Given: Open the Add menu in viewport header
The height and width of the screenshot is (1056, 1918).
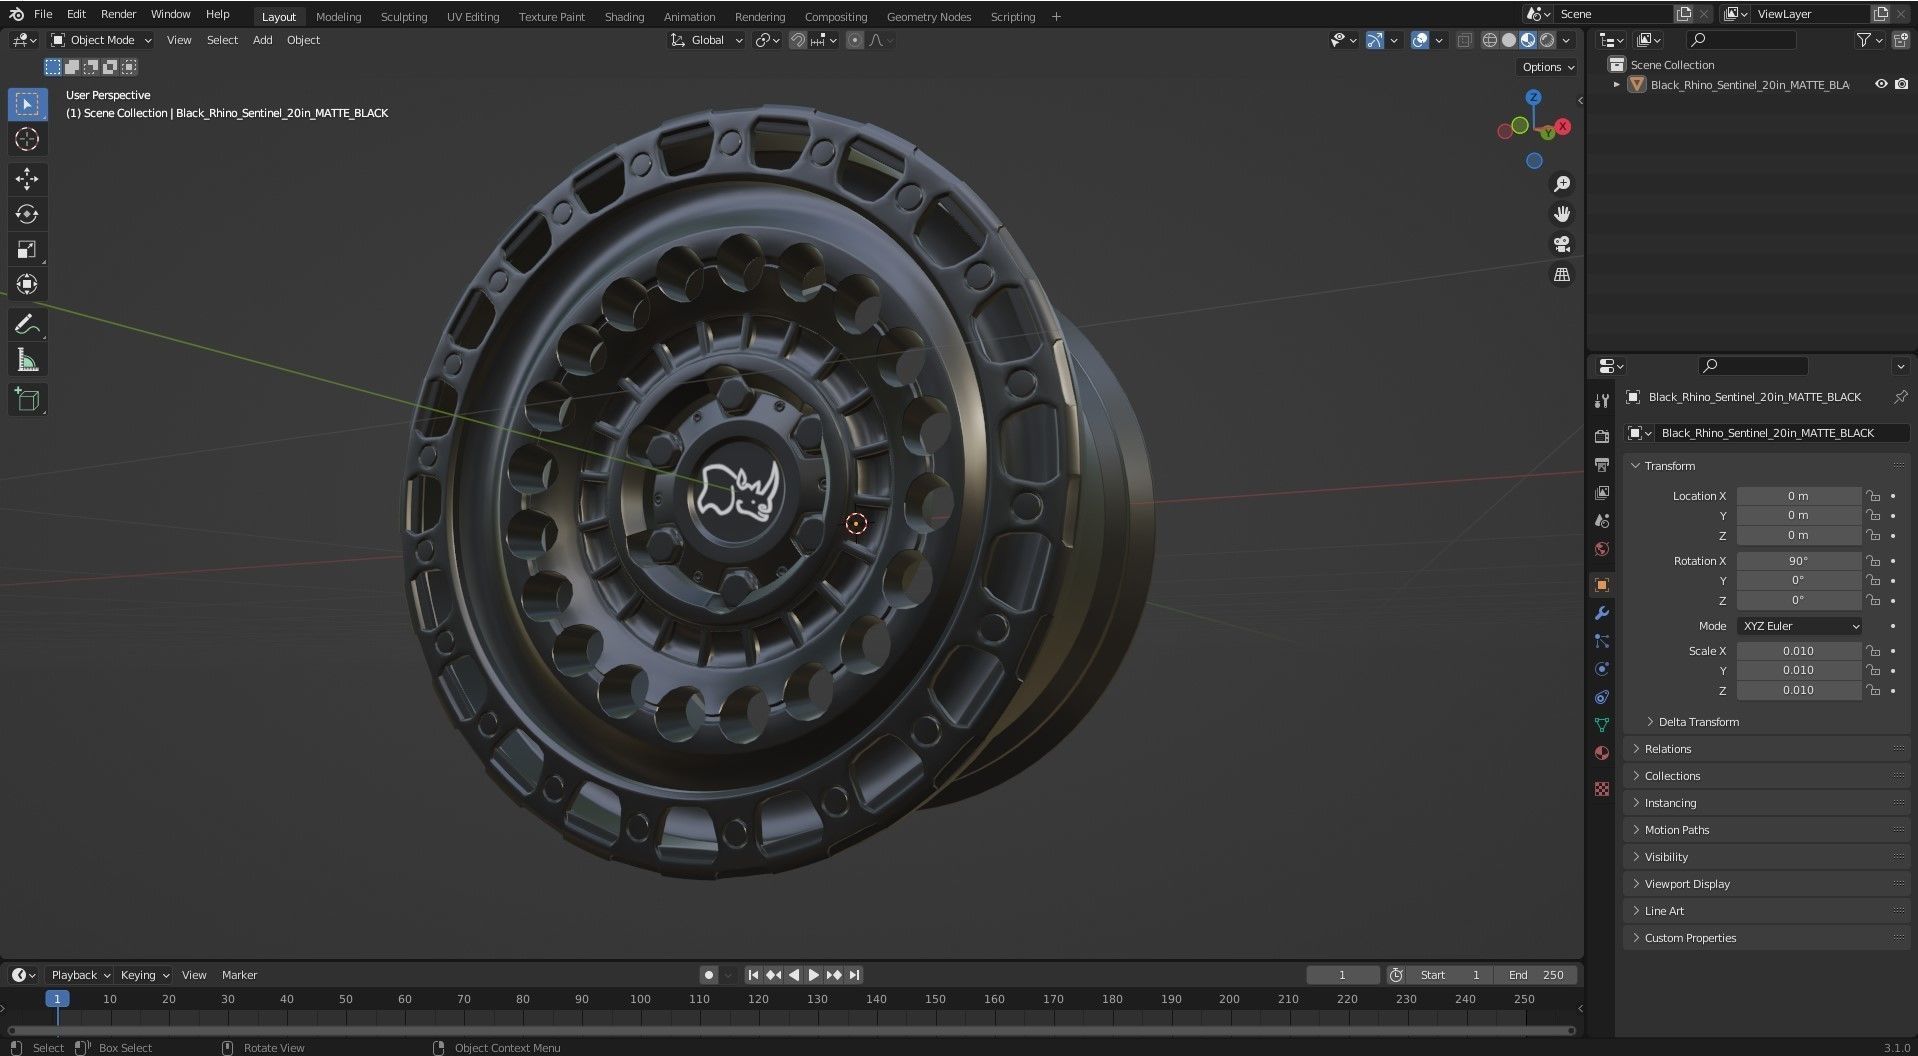Looking at the screenshot, I should 262,40.
